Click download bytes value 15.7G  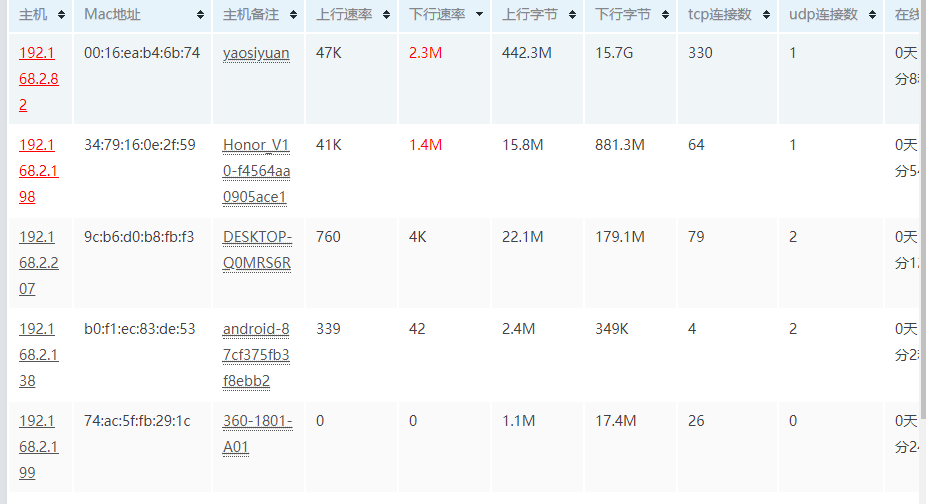[x=614, y=53]
